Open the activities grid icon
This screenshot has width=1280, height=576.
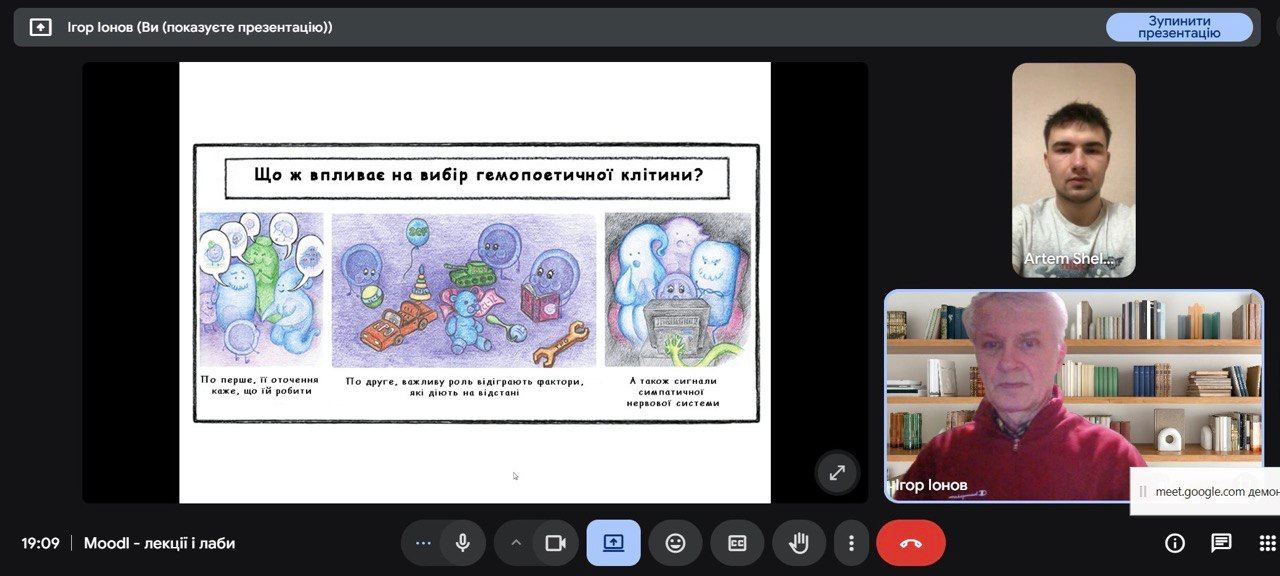(x=1267, y=543)
